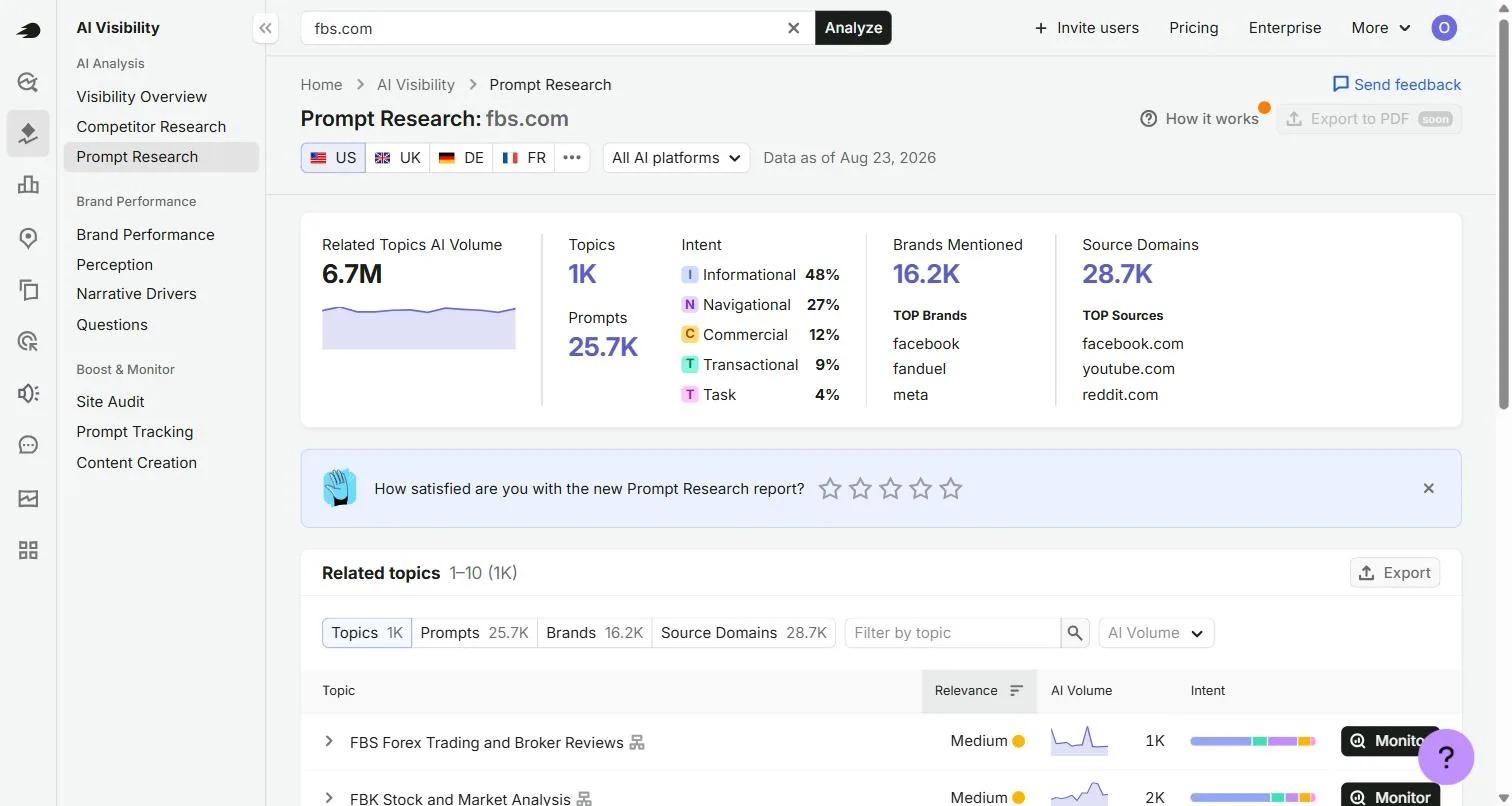Open Content Creation in sidebar
This screenshot has height=806, width=1512.
tap(136, 462)
